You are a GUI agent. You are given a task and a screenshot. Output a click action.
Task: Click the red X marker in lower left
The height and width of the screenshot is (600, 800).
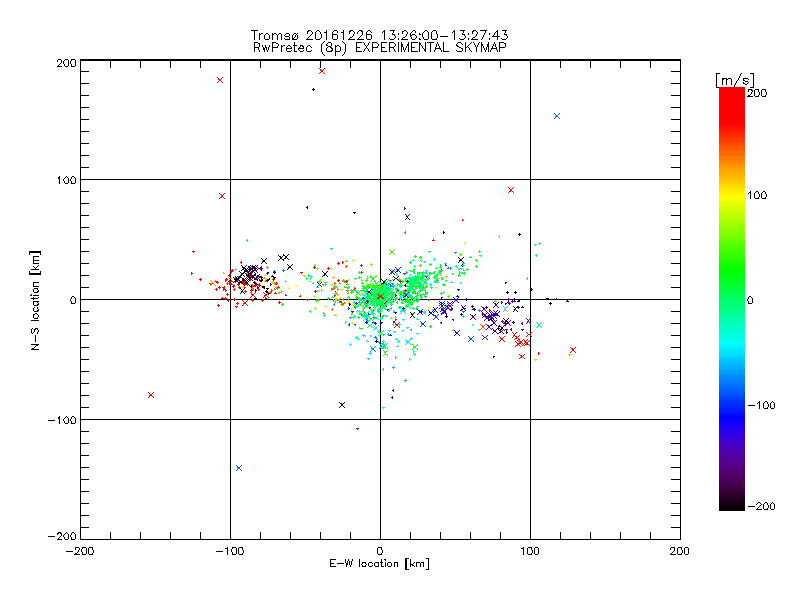[x=151, y=395]
